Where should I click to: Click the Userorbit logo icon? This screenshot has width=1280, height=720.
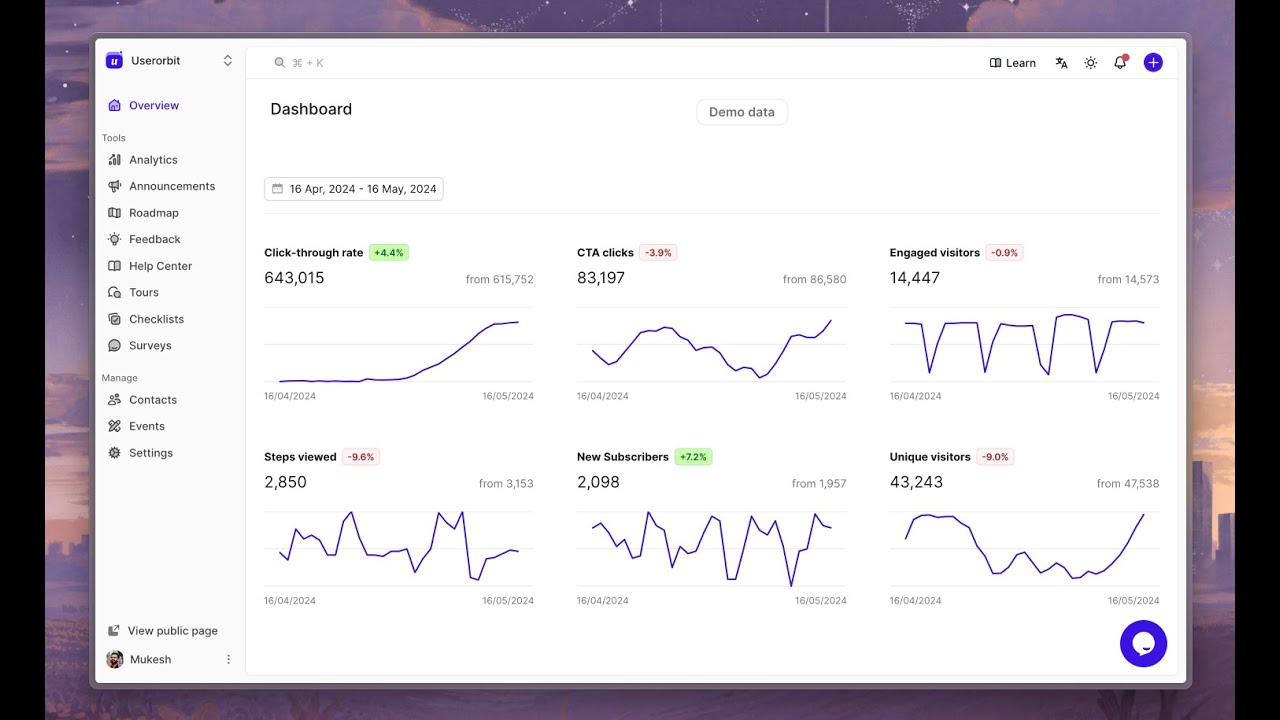click(x=114, y=60)
